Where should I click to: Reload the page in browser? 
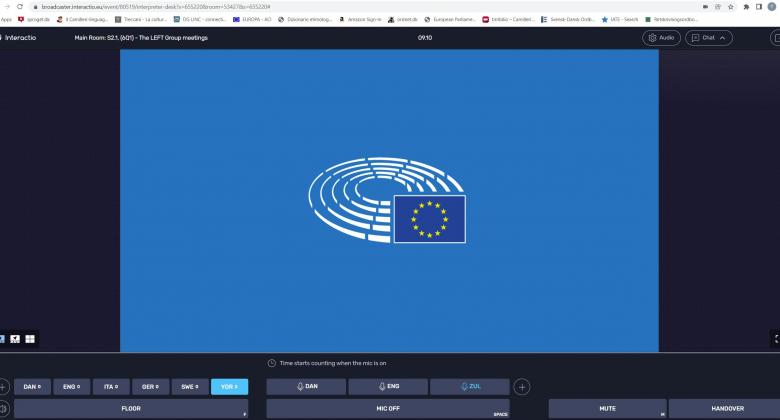[20, 7]
